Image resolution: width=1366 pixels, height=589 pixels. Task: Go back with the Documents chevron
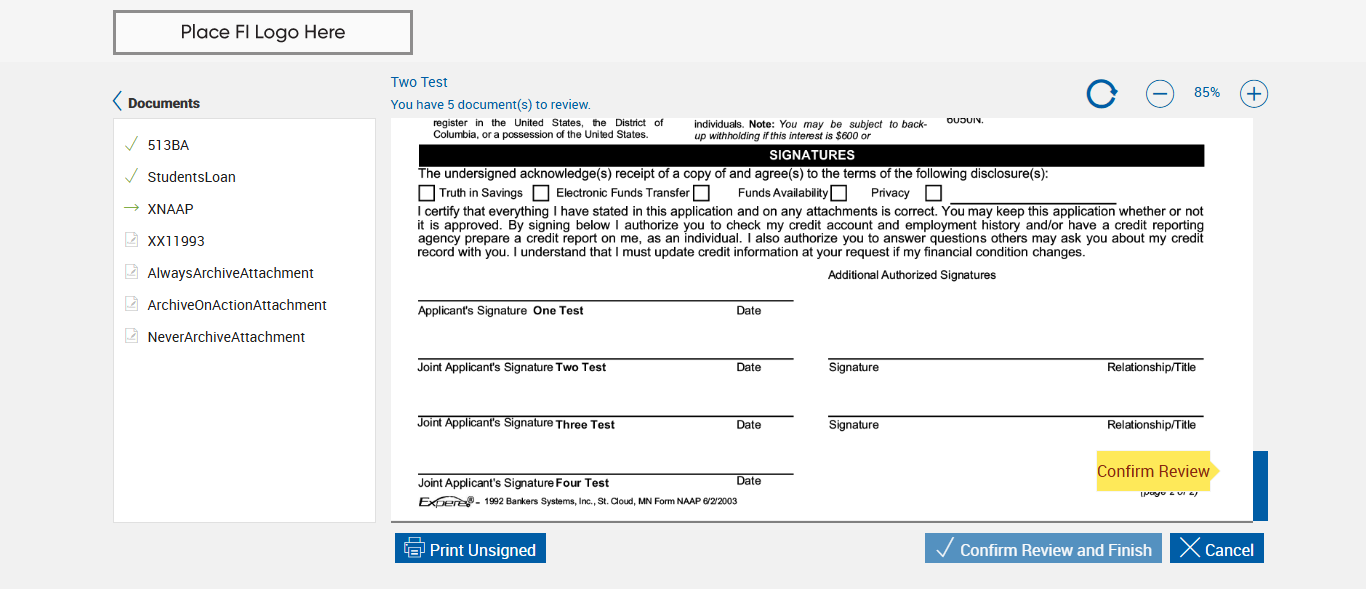117,102
